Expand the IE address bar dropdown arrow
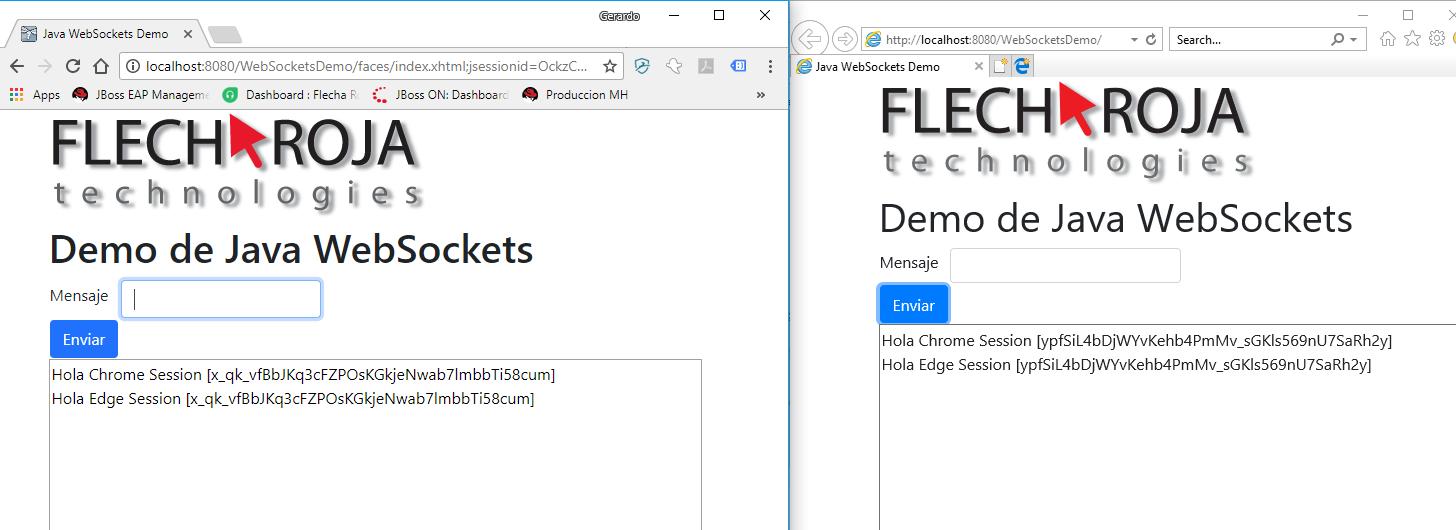This screenshot has height=530, width=1456. point(1134,40)
